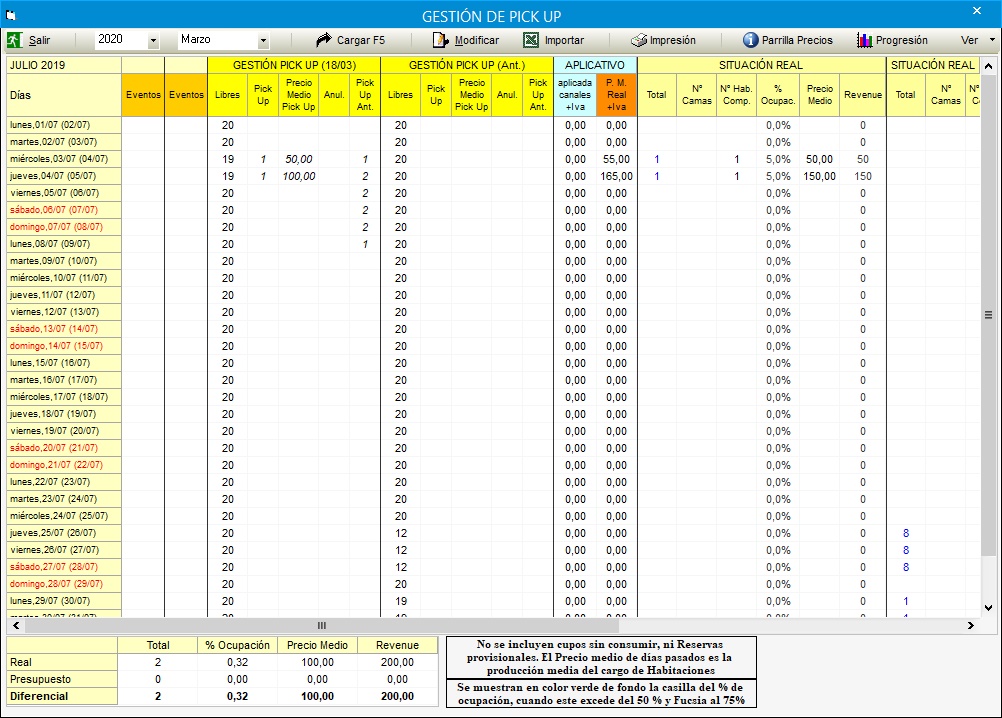This screenshot has height=718, width=1002.
Task: Click the Parrilla Precios button label
Action: click(798, 40)
